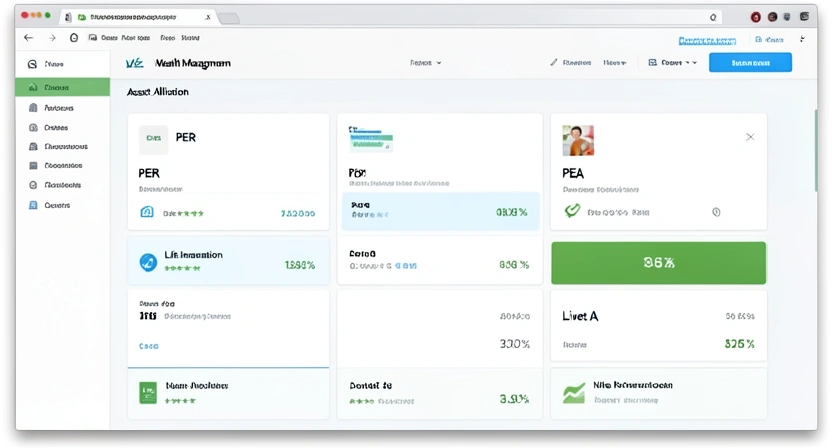Expand the center header dropdown

click(x=426, y=63)
